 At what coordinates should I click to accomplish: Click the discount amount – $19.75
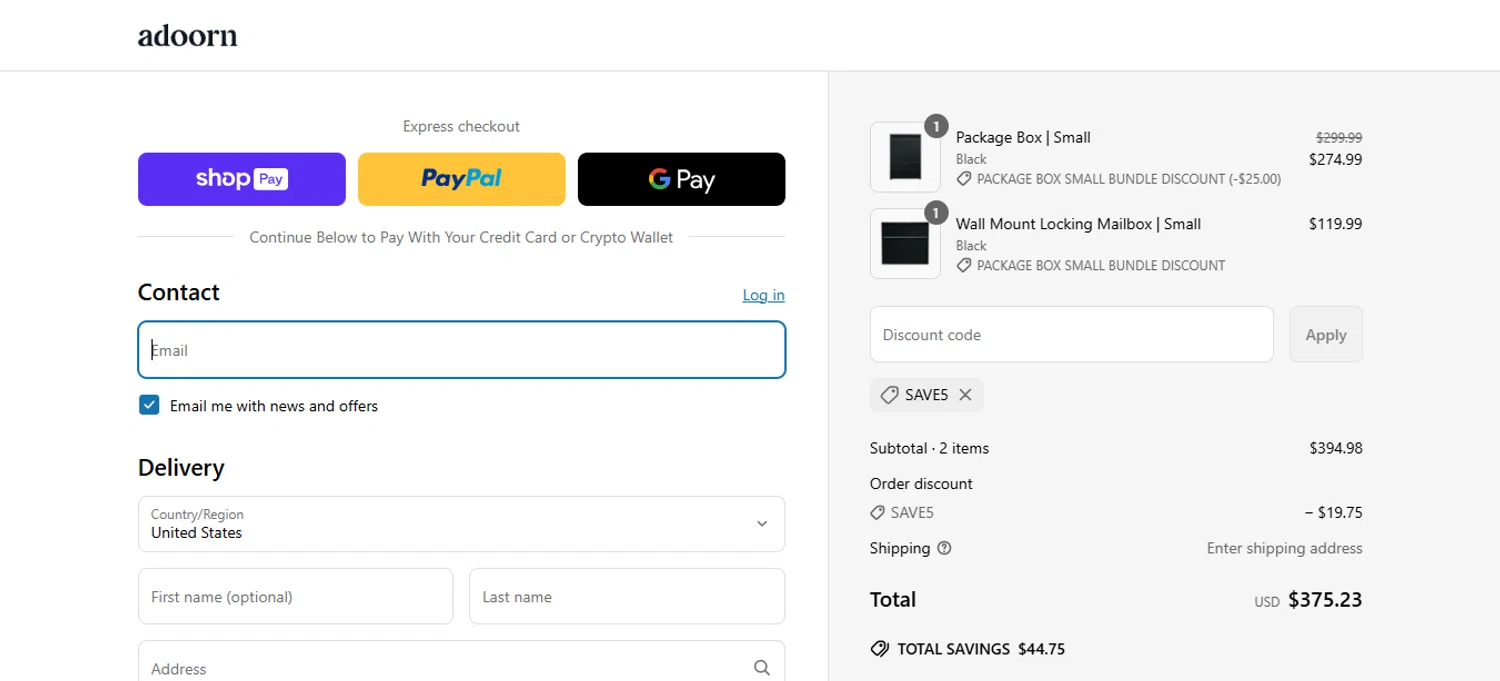click(1334, 513)
